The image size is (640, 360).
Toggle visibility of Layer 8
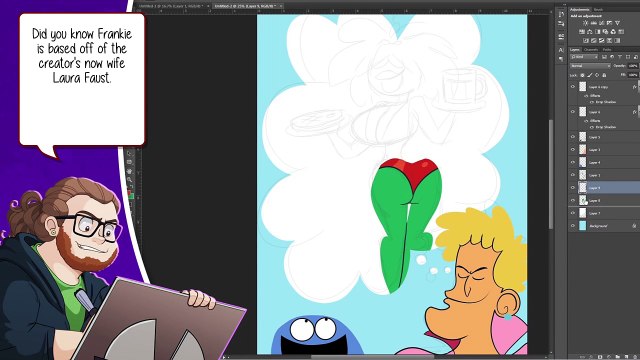pyautogui.click(x=573, y=200)
